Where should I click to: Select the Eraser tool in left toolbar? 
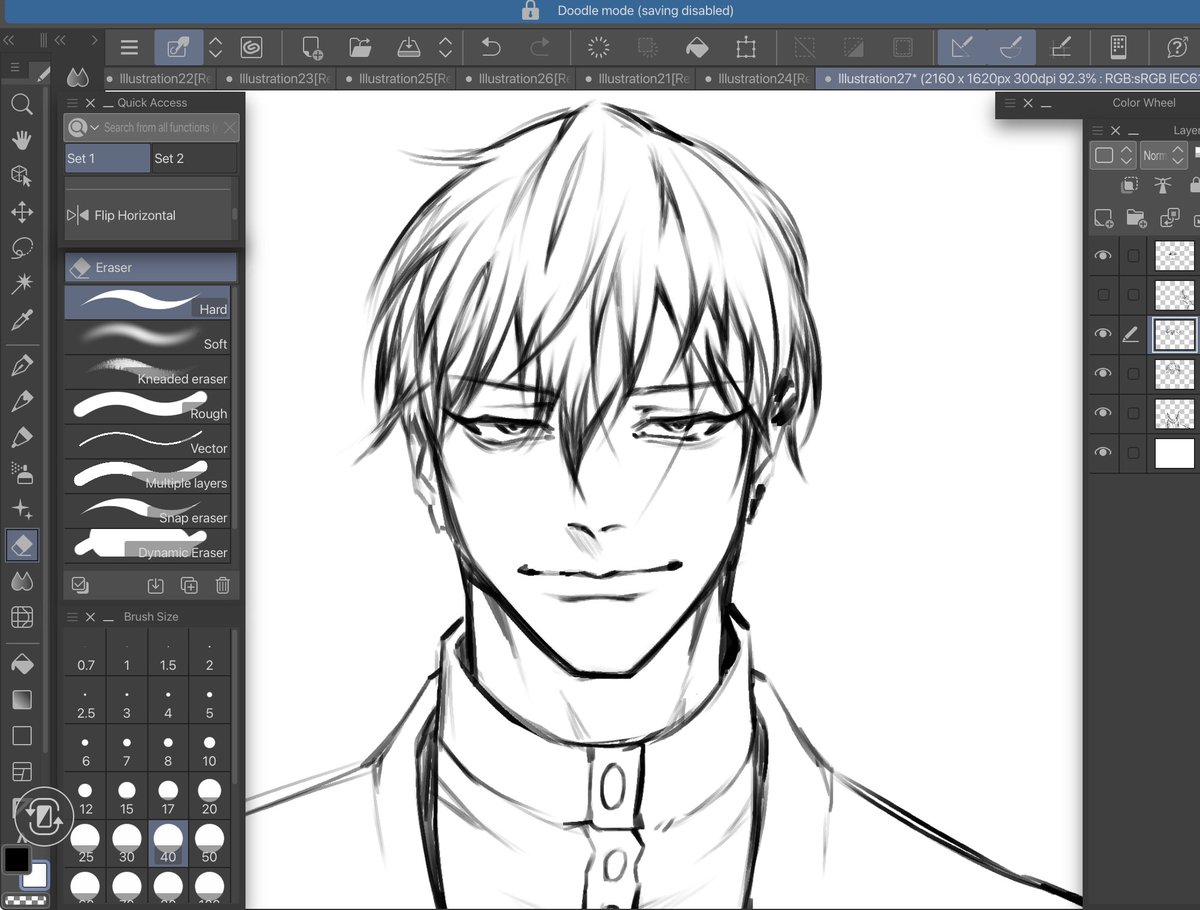click(x=21, y=545)
